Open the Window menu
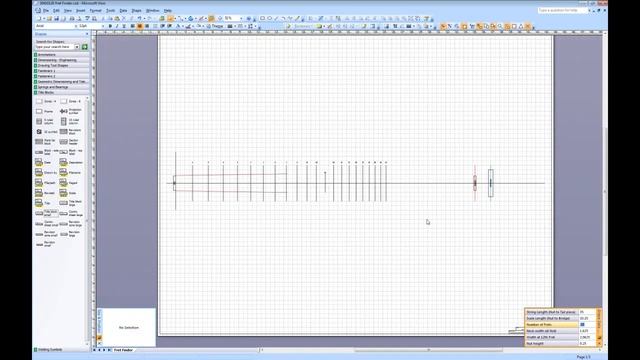 tap(153, 10)
